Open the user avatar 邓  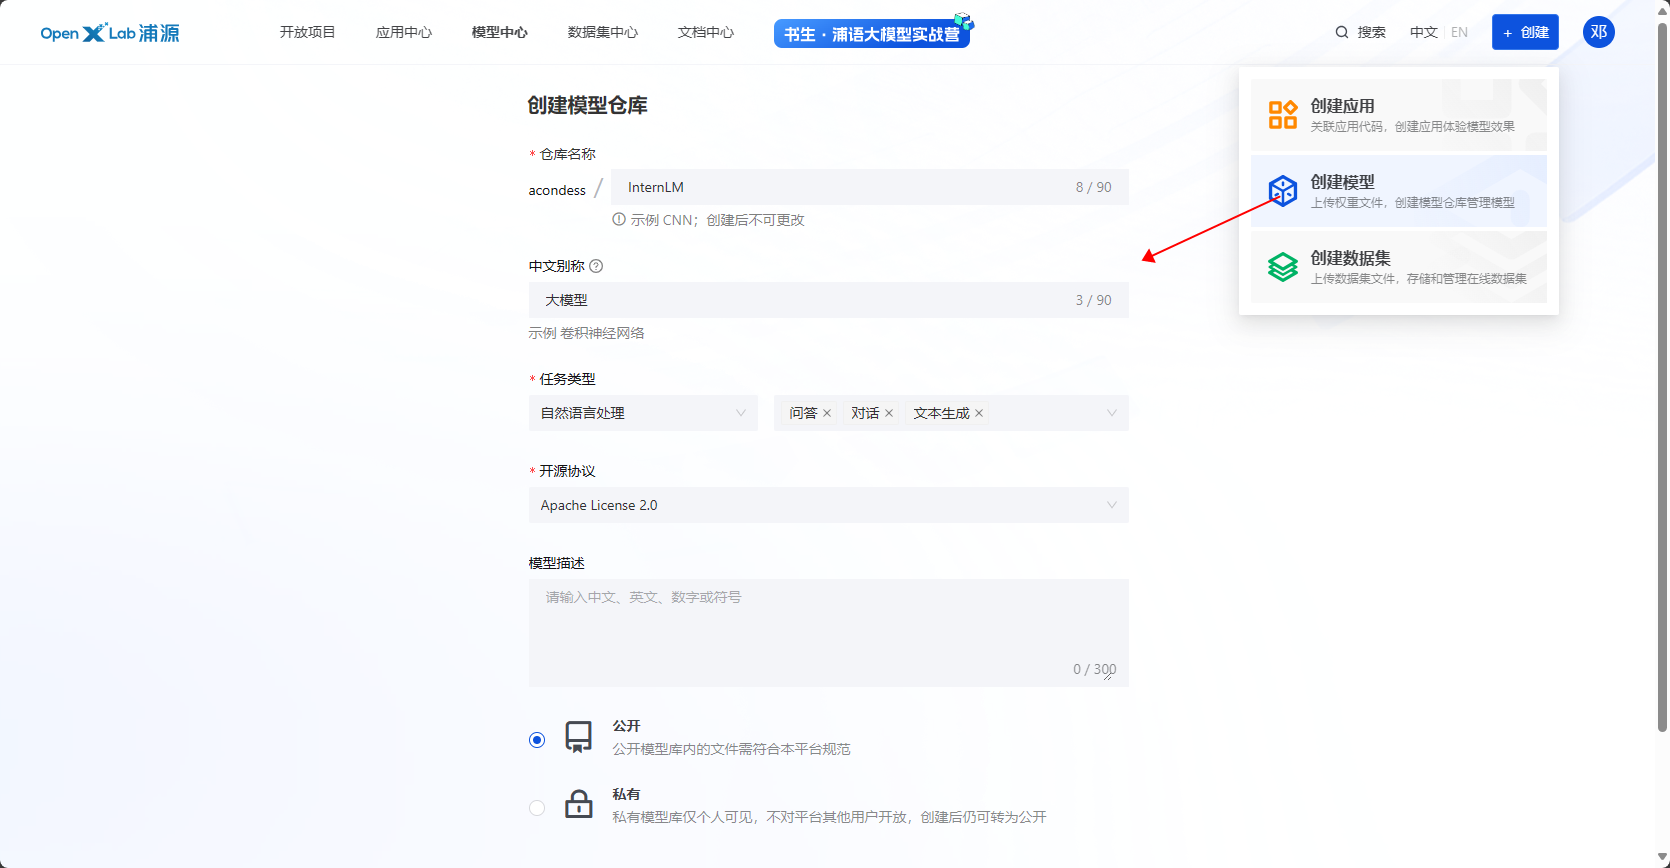1598,32
